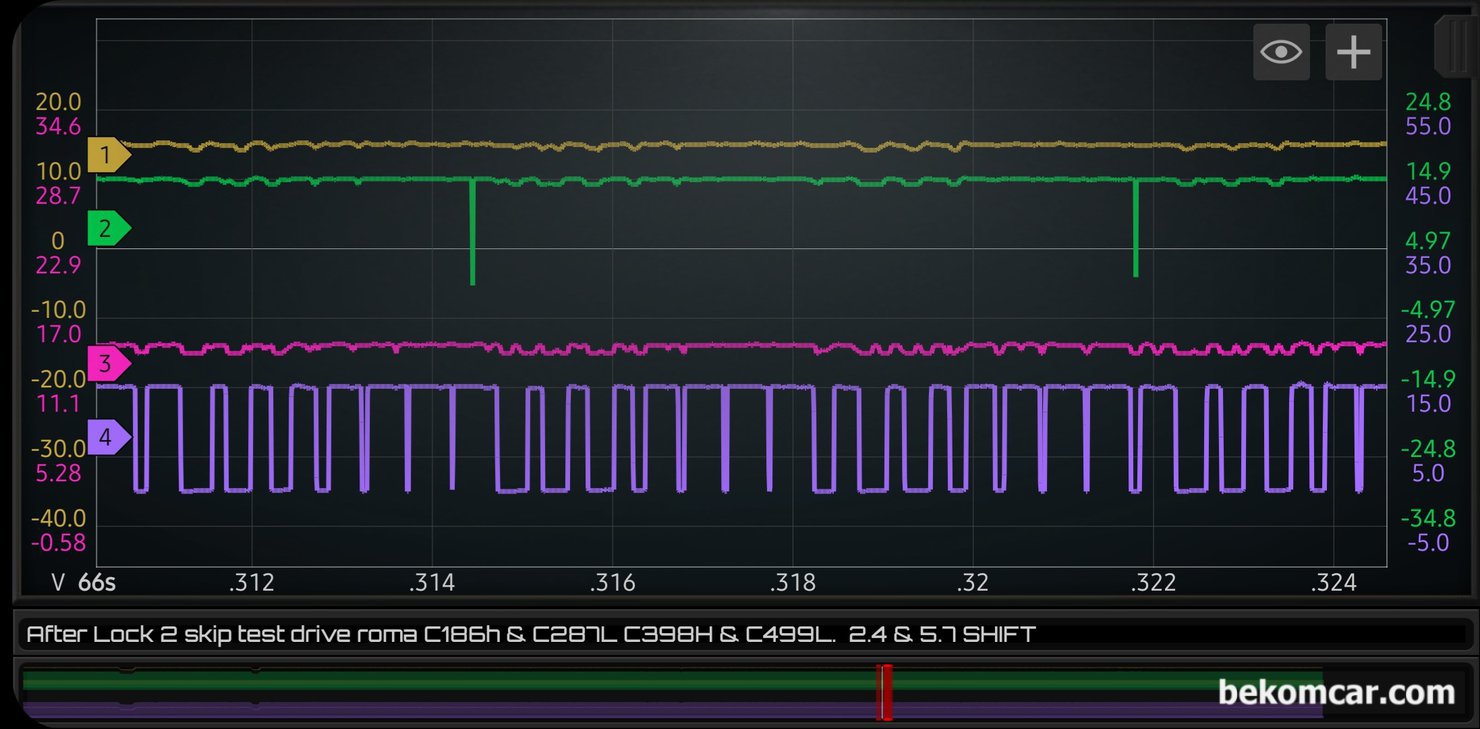Image resolution: width=1480 pixels, height=729 pixels.
Task: Click the purple 55.0 right axis label
Action: pos(1428,127)
